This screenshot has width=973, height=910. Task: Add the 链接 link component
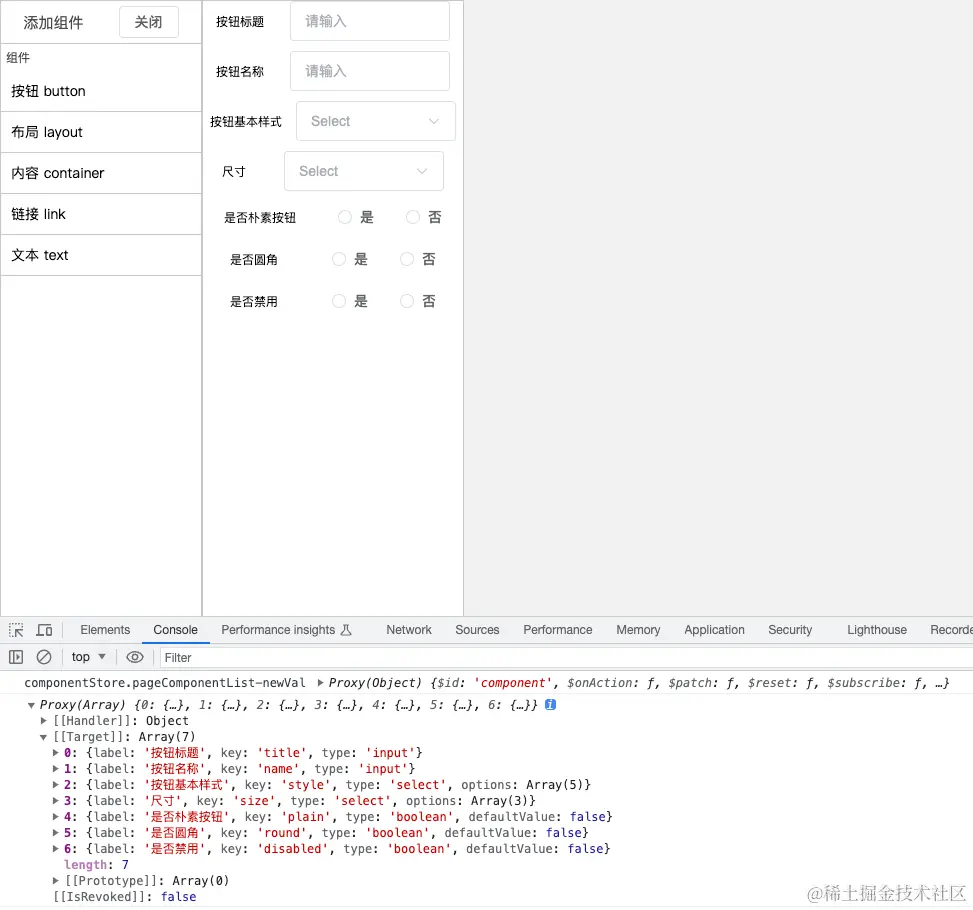coord(101,214)
